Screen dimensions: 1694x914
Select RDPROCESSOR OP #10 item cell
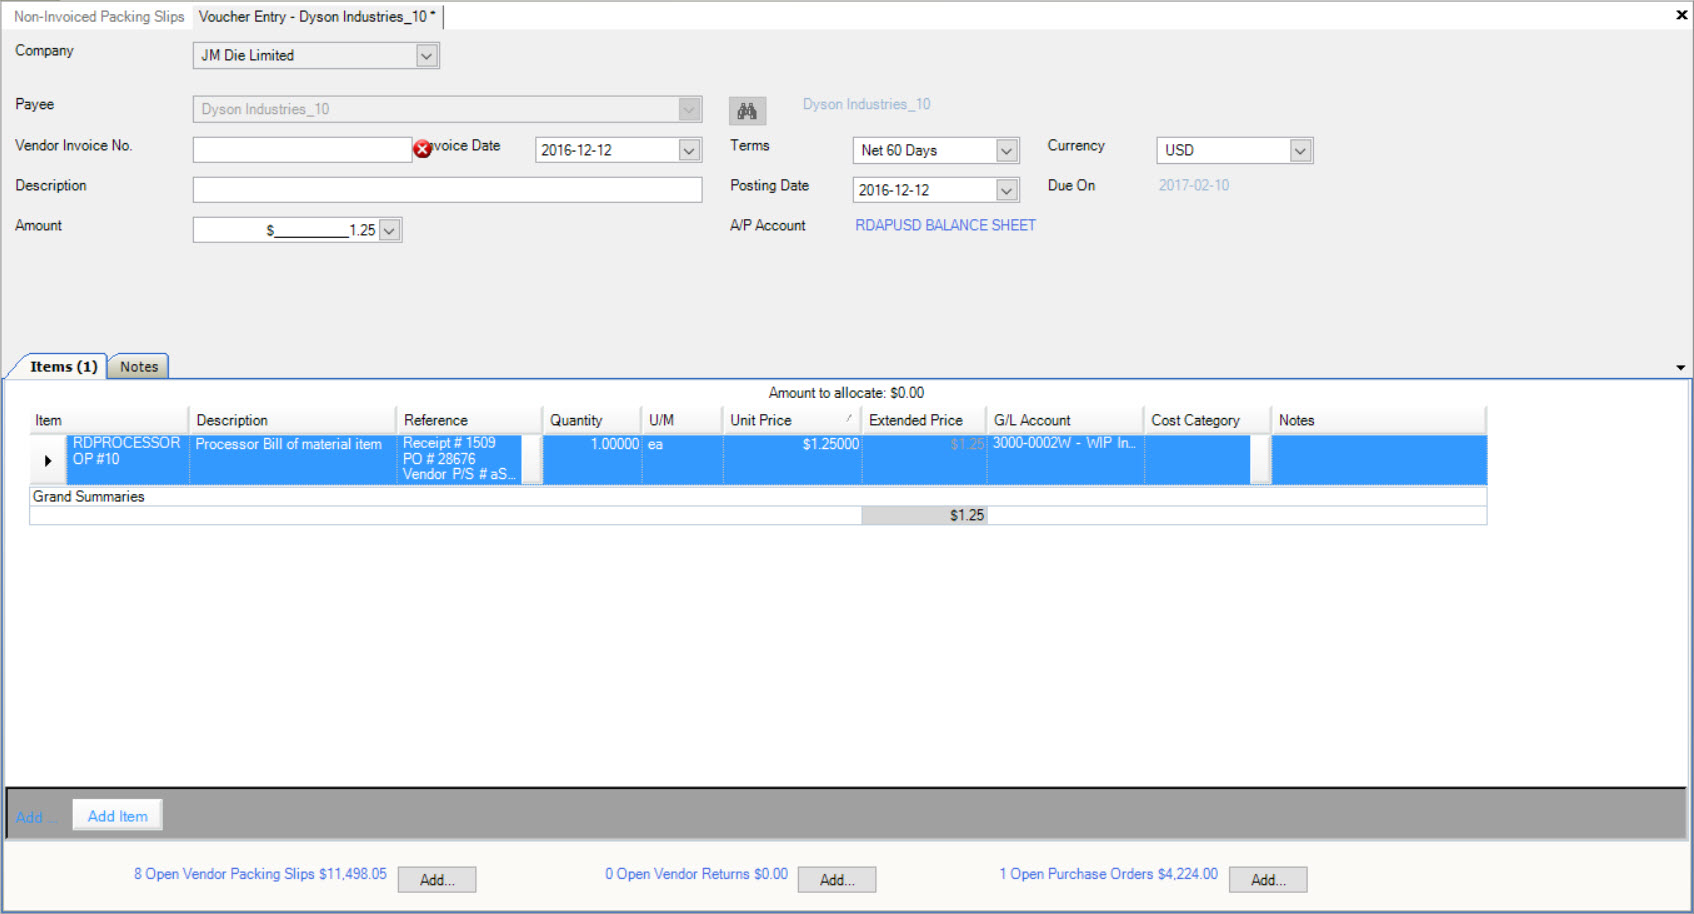pos(127,460)
